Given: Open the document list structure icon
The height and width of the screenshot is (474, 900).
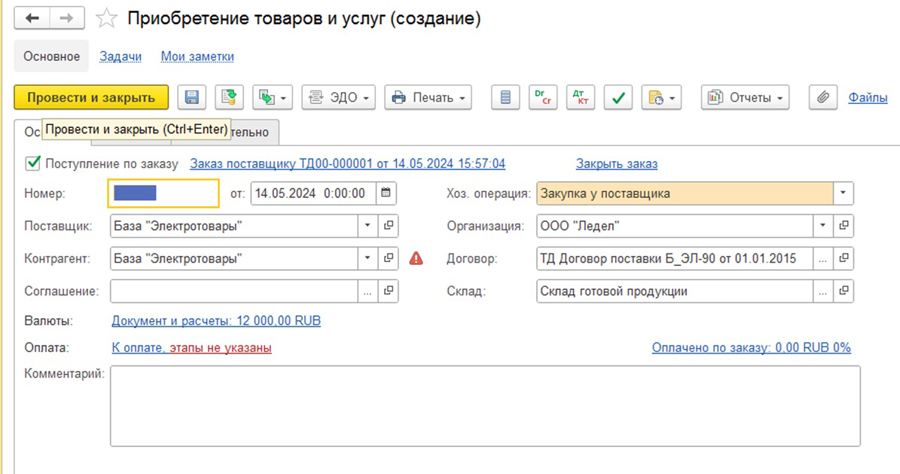Looking at the screenshot, I should click(x=506, y=97).
